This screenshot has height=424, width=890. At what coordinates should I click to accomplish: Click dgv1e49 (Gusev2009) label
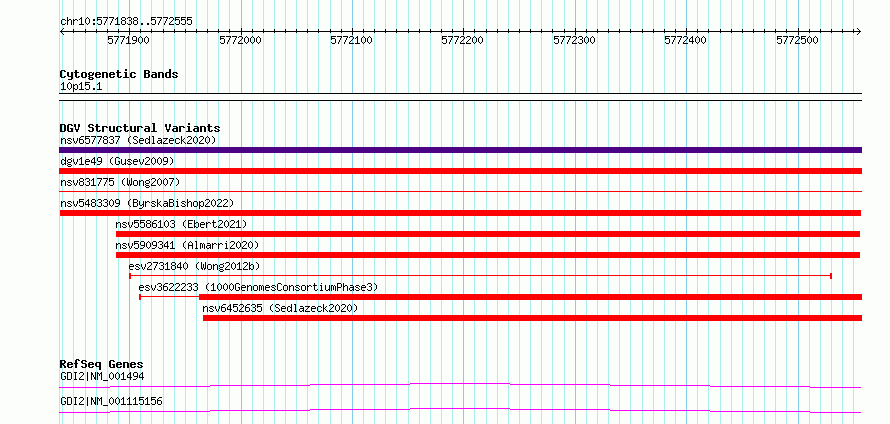tap(117, 161)
